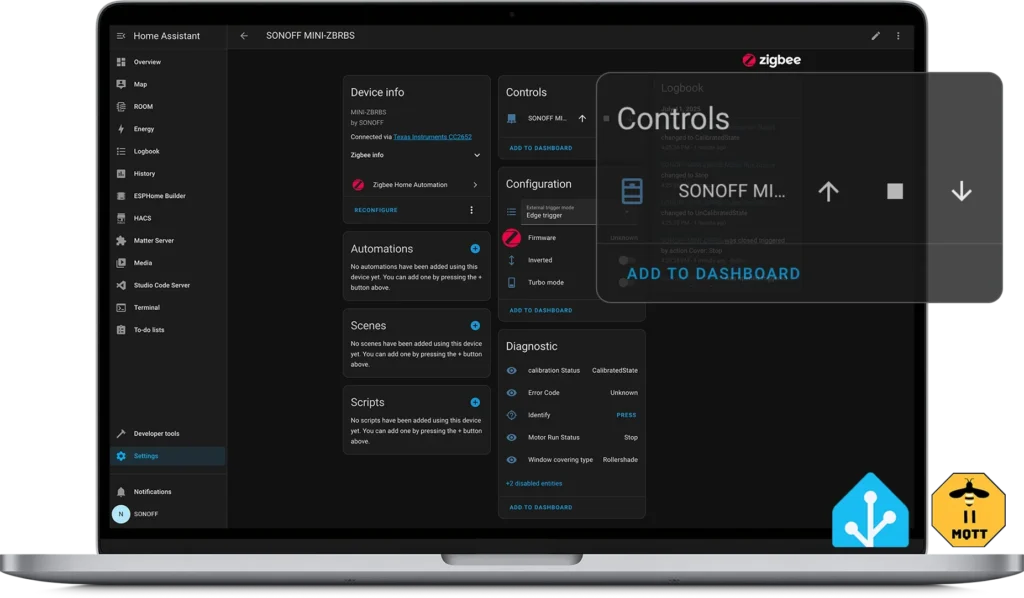Click the eye icon for Error Code

pyautogui.click(x=511, y=393)
